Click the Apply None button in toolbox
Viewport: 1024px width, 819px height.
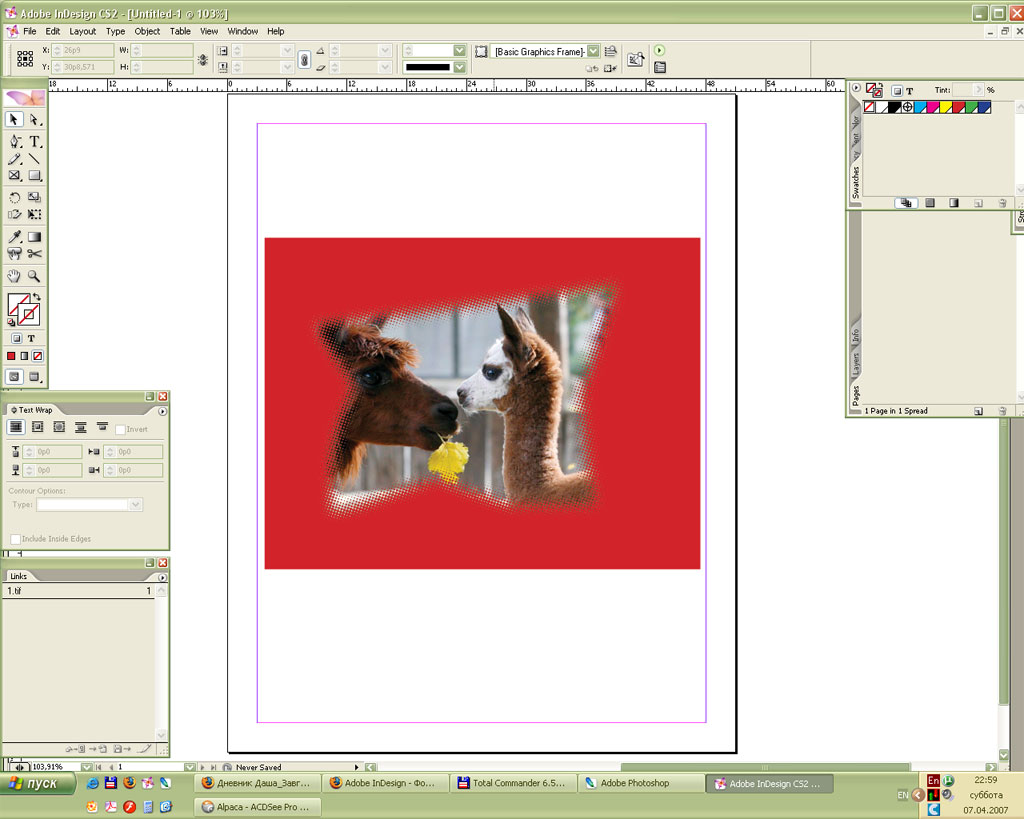[38, 356]
